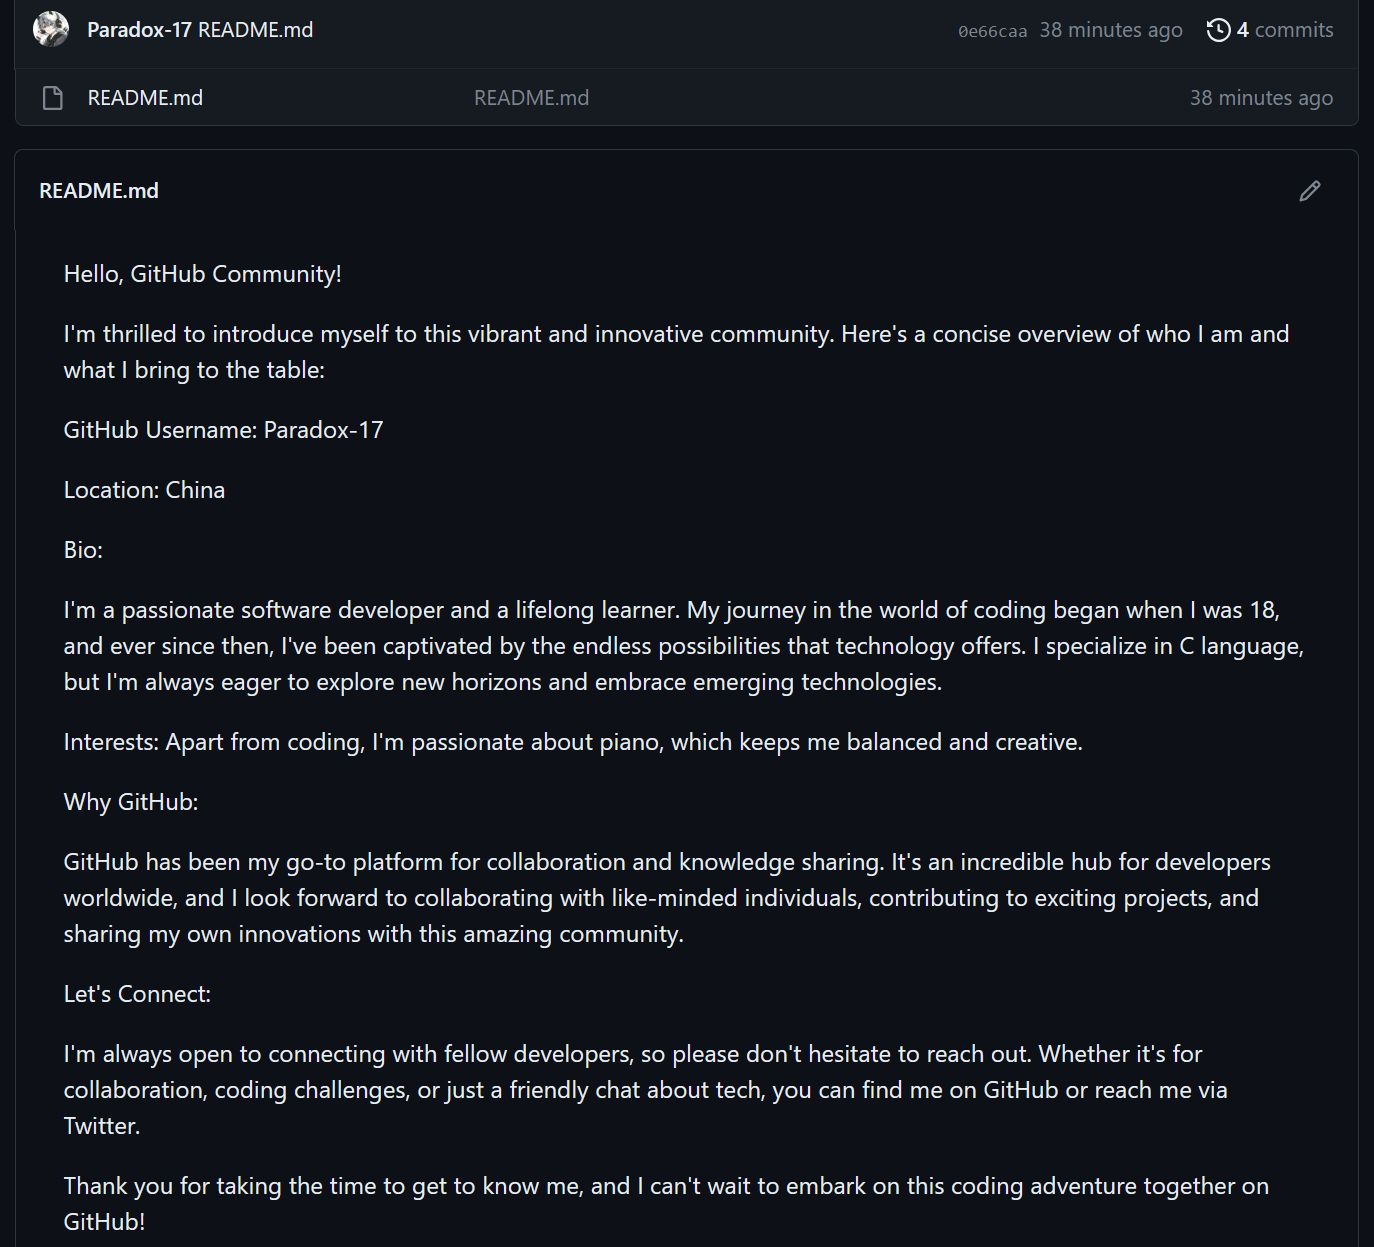Open the README.md file name in file list
Screen dimensions: 1374x1247
coord(145,98)
